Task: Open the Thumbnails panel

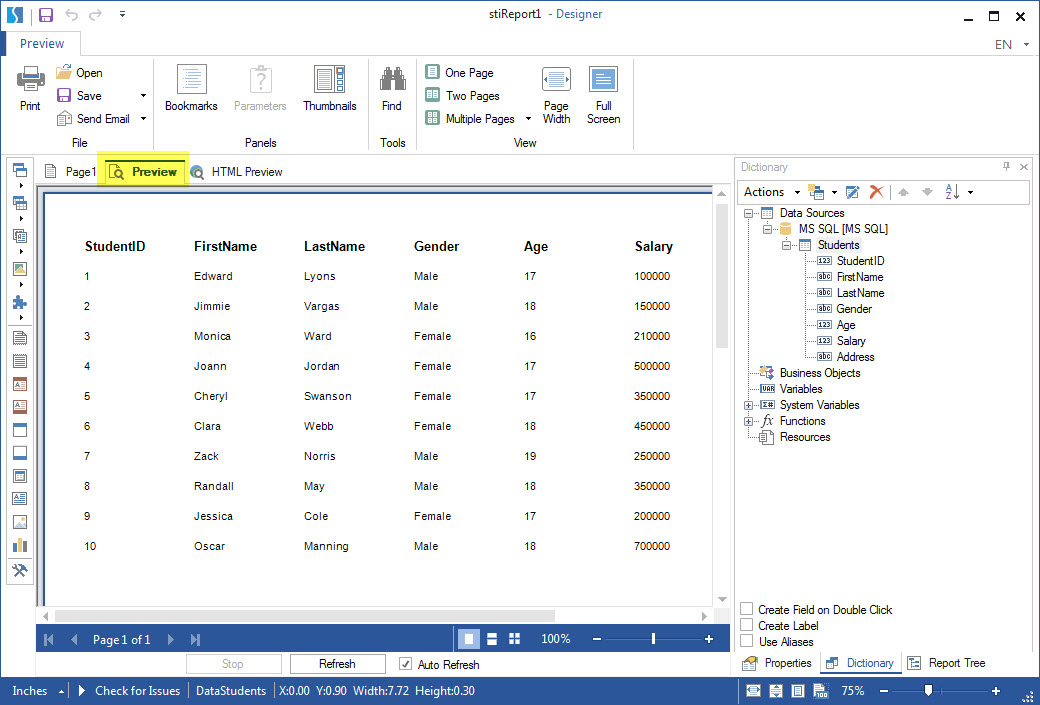Action: pos(330,90)
